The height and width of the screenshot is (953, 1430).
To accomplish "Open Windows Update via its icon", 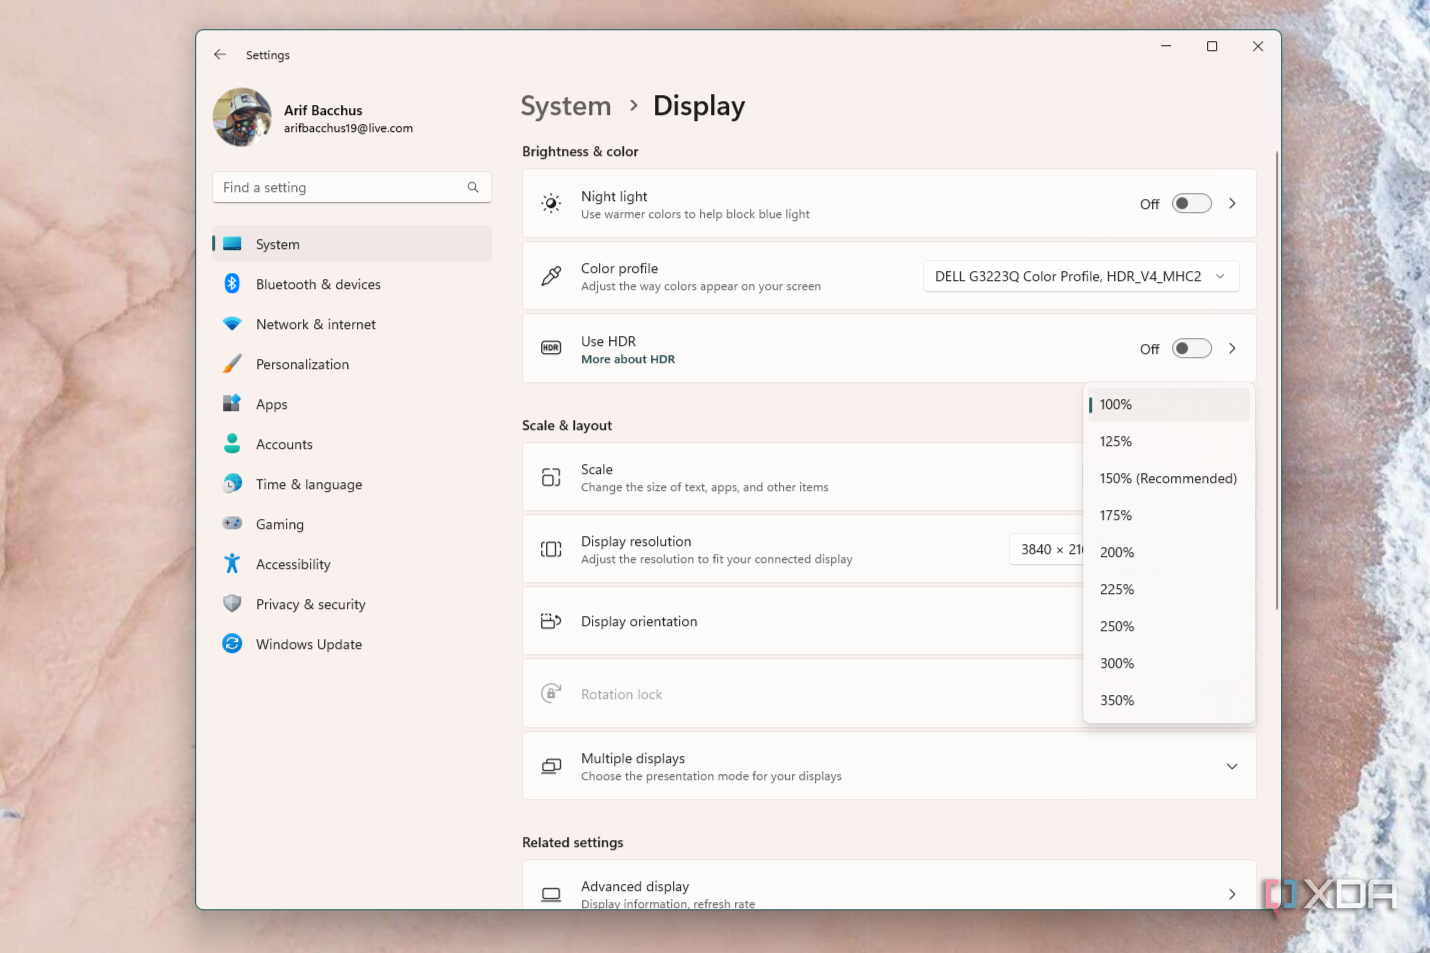I will 232,644.
